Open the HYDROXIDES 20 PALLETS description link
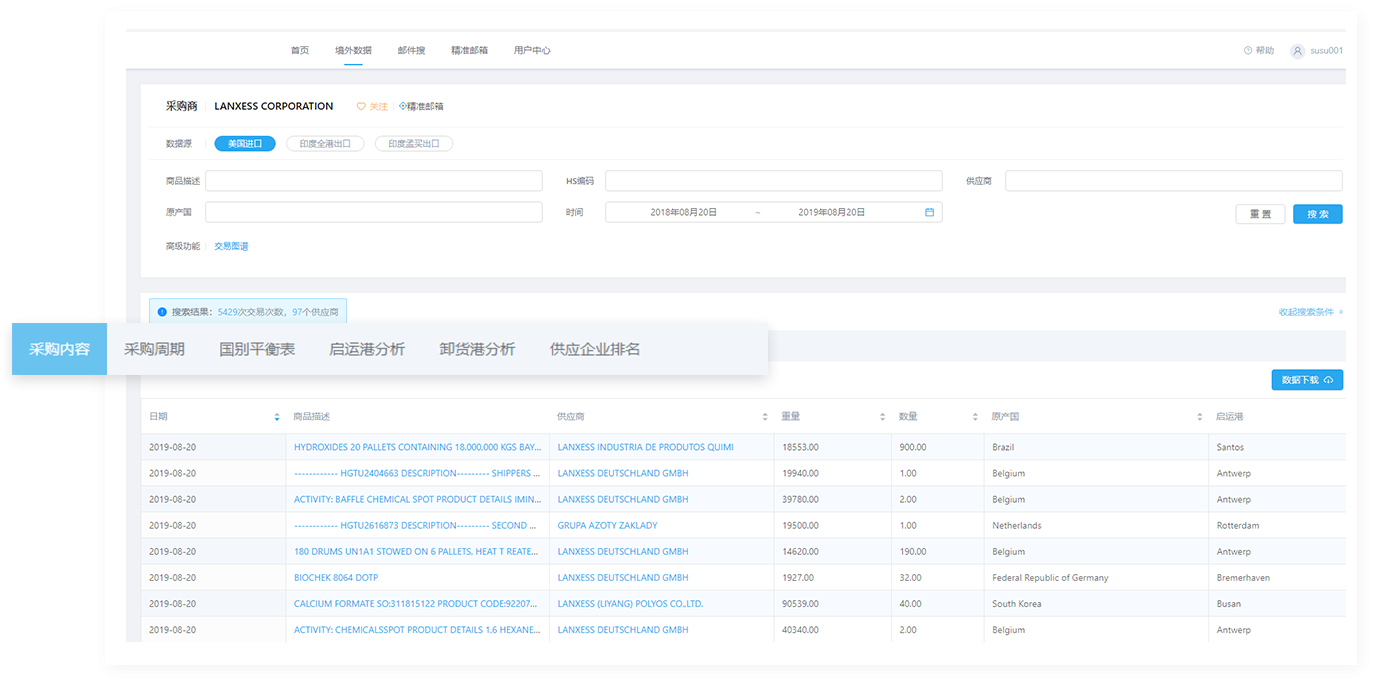The height and width of the screenshot is (684, 1375). click(417, 447)
